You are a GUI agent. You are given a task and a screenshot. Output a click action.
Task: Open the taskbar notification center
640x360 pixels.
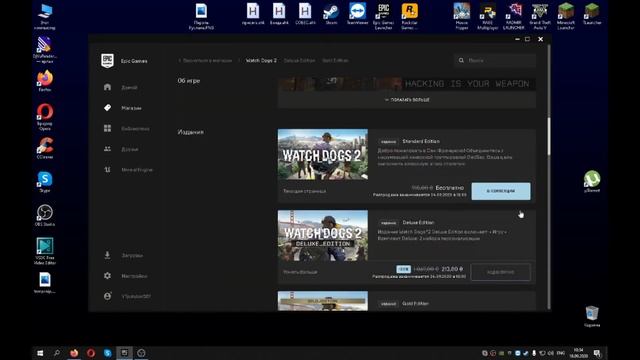(x=597, y=353)
